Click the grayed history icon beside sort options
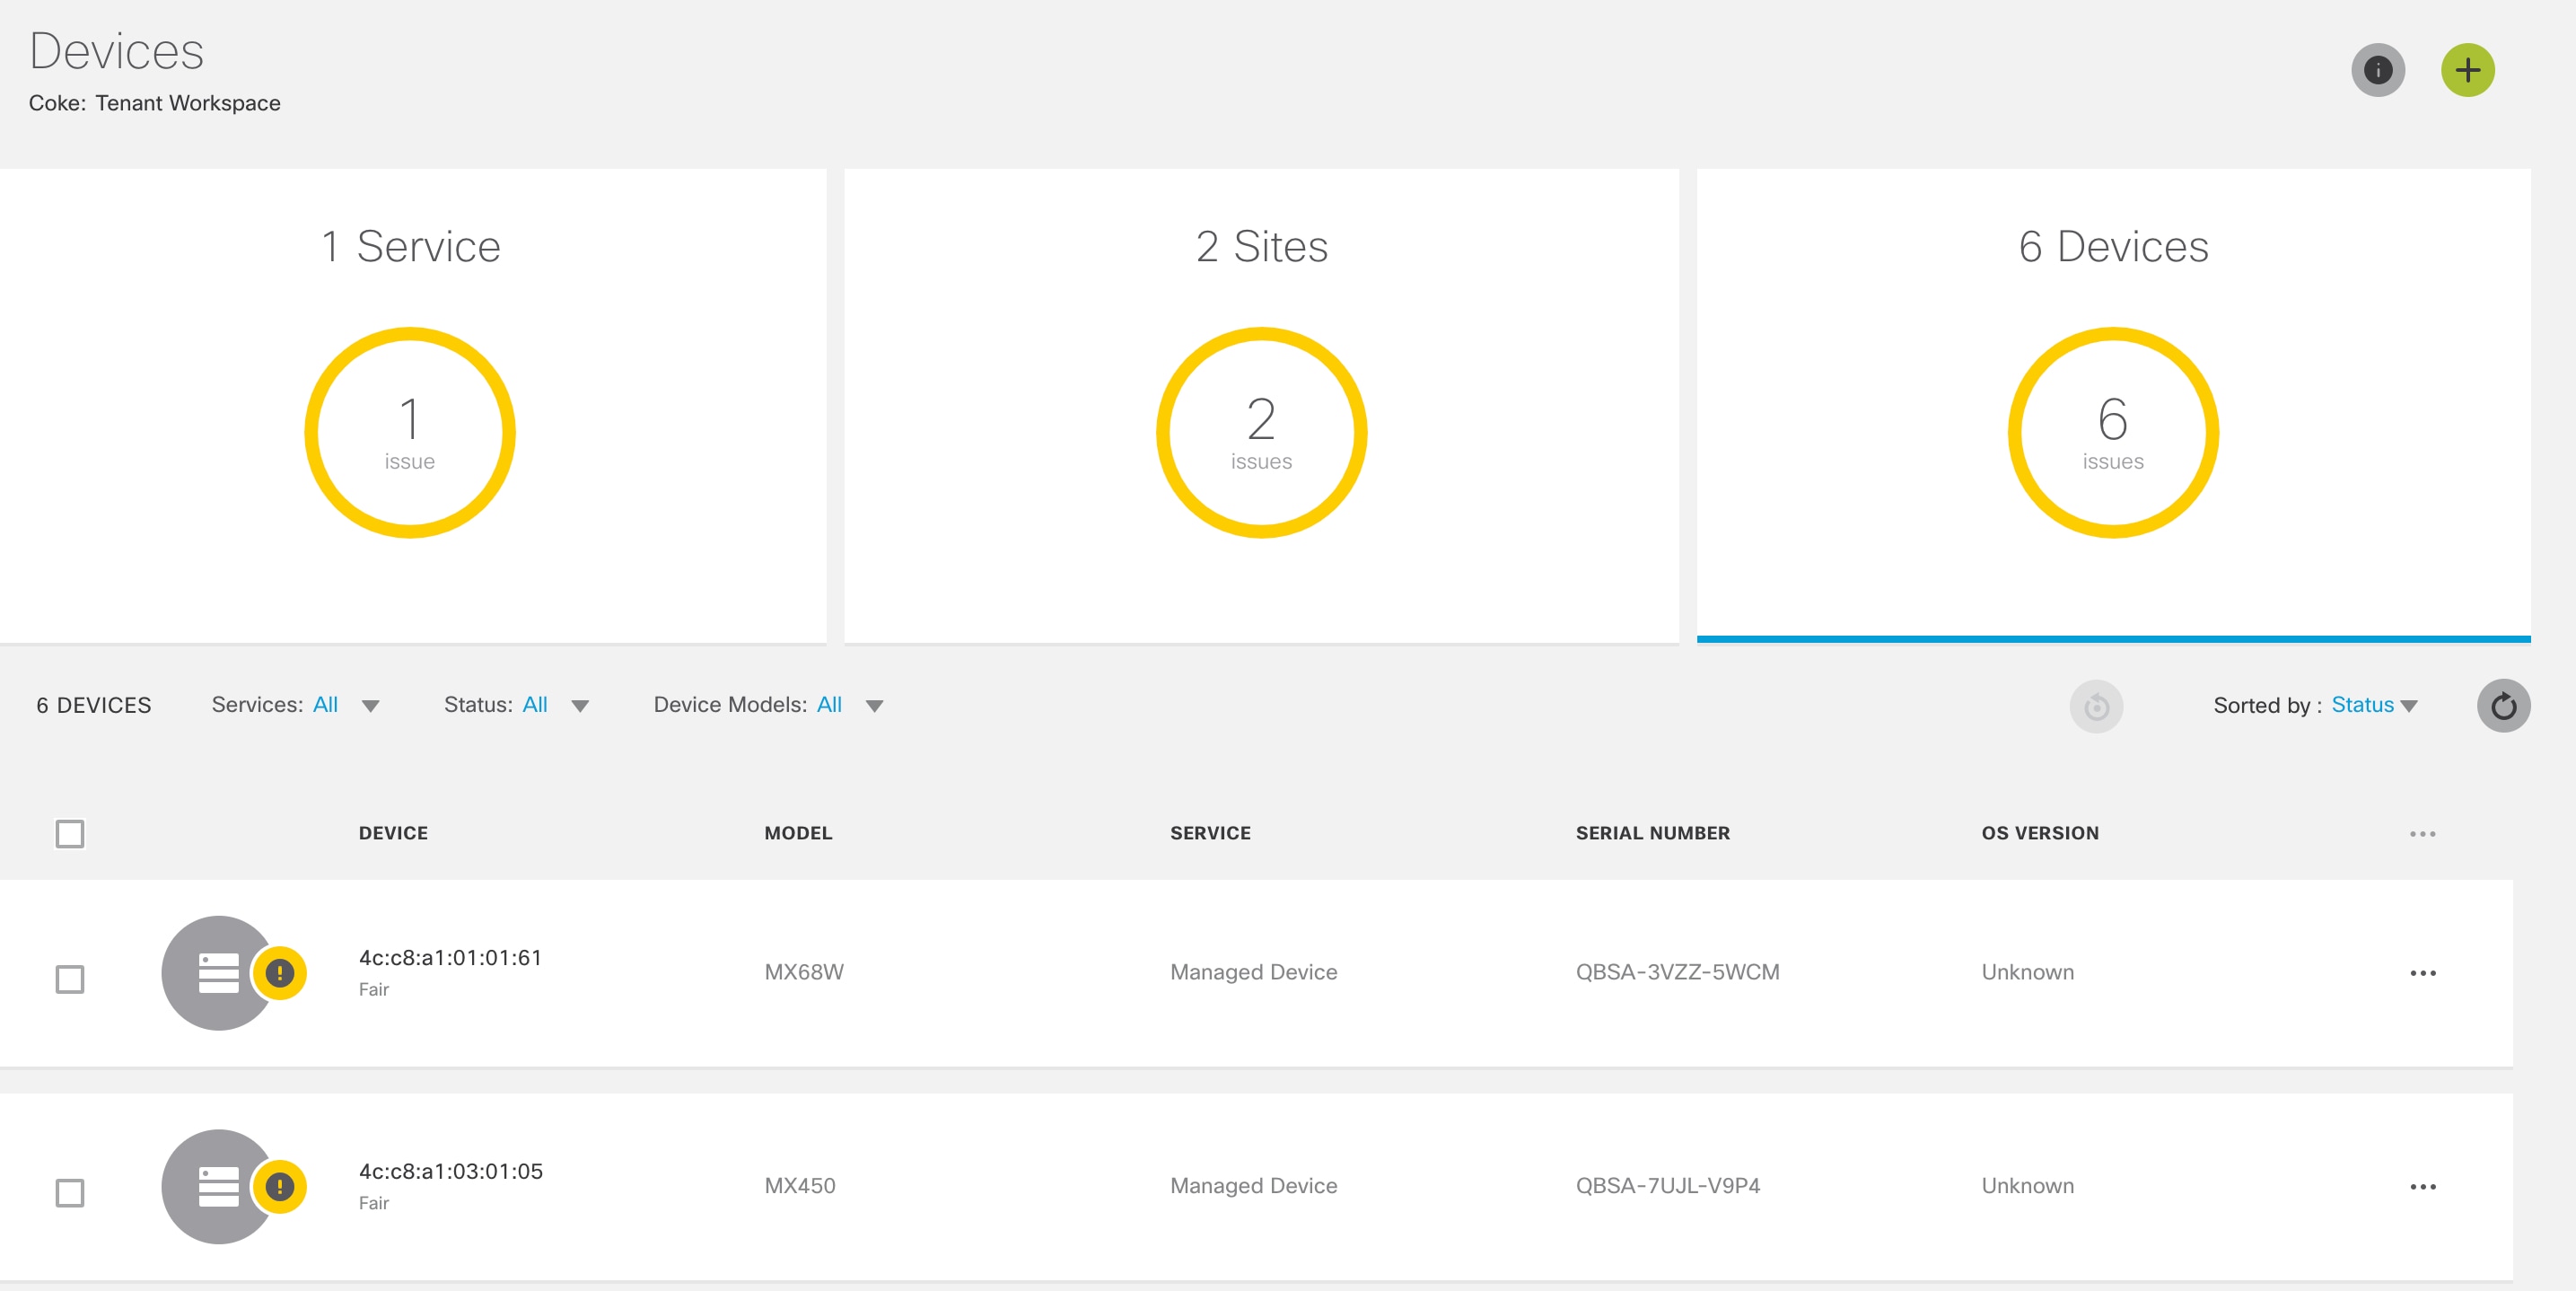Viewport: 2576px width, 1291px height. 2096,706
